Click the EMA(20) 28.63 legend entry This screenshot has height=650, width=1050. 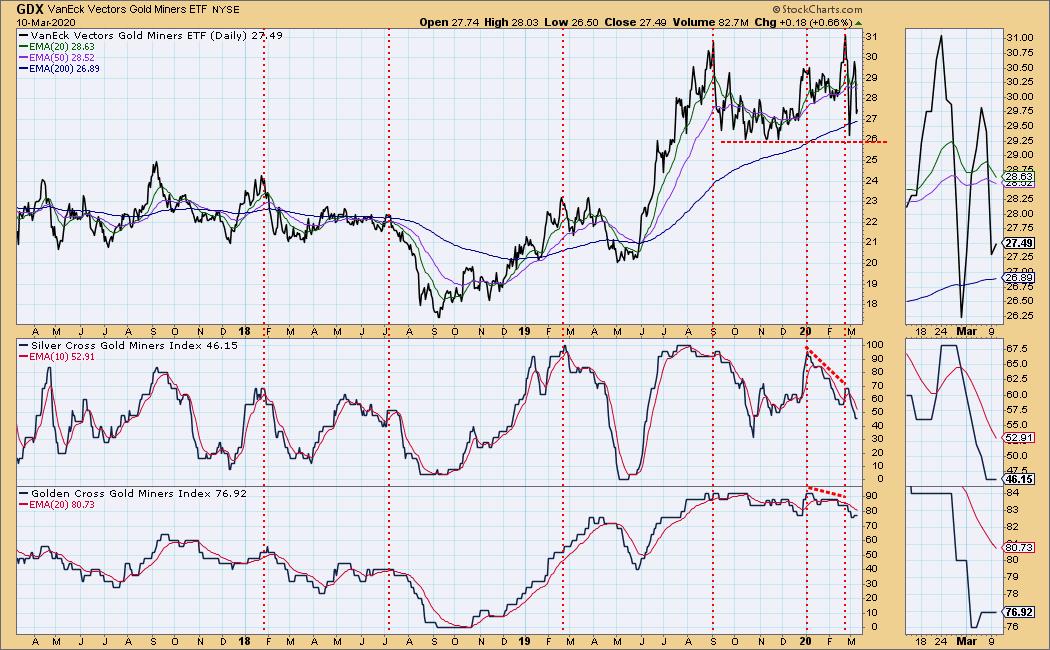click(x=62, y=47)
